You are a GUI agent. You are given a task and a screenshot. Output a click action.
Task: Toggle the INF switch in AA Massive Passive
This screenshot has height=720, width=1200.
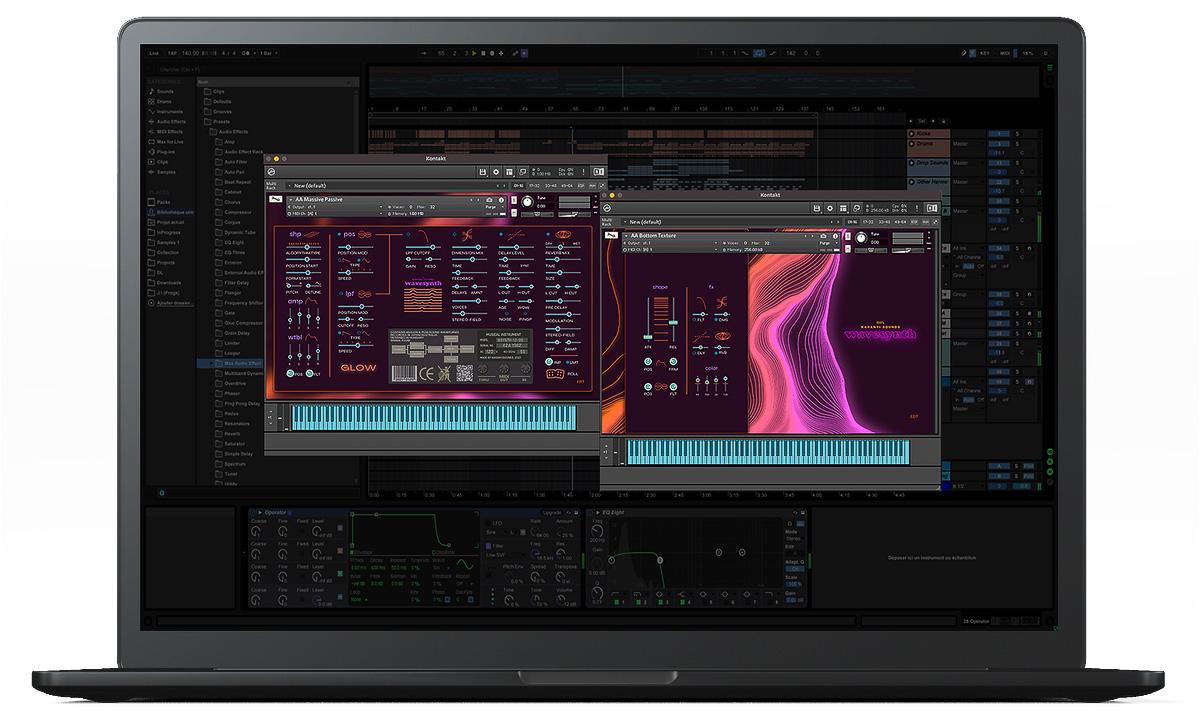click(x=550, y=361)
